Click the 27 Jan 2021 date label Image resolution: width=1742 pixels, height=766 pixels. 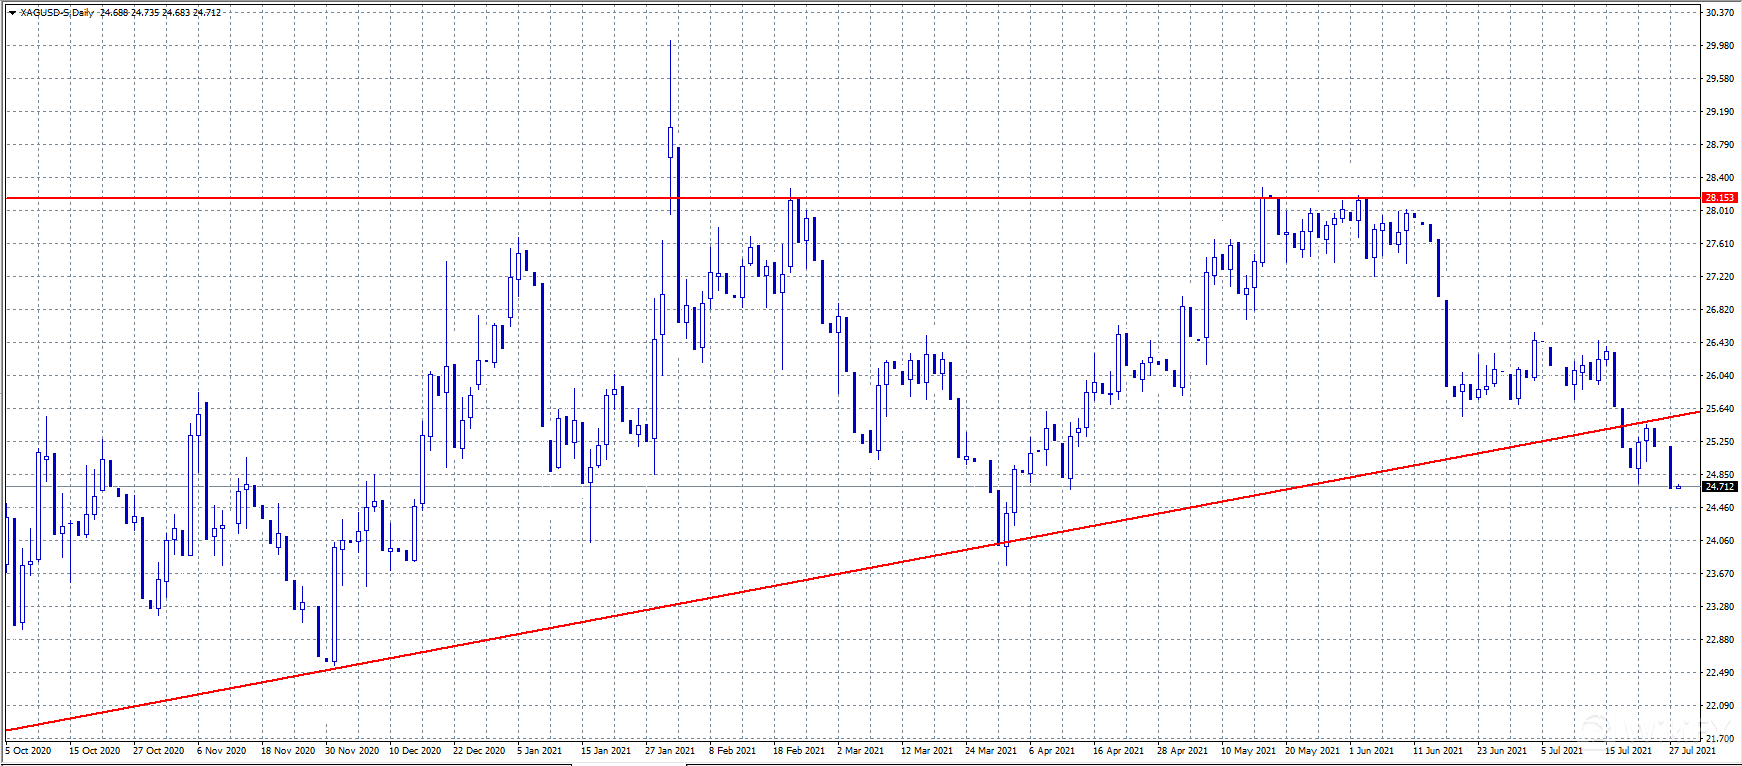click(669, 750)
